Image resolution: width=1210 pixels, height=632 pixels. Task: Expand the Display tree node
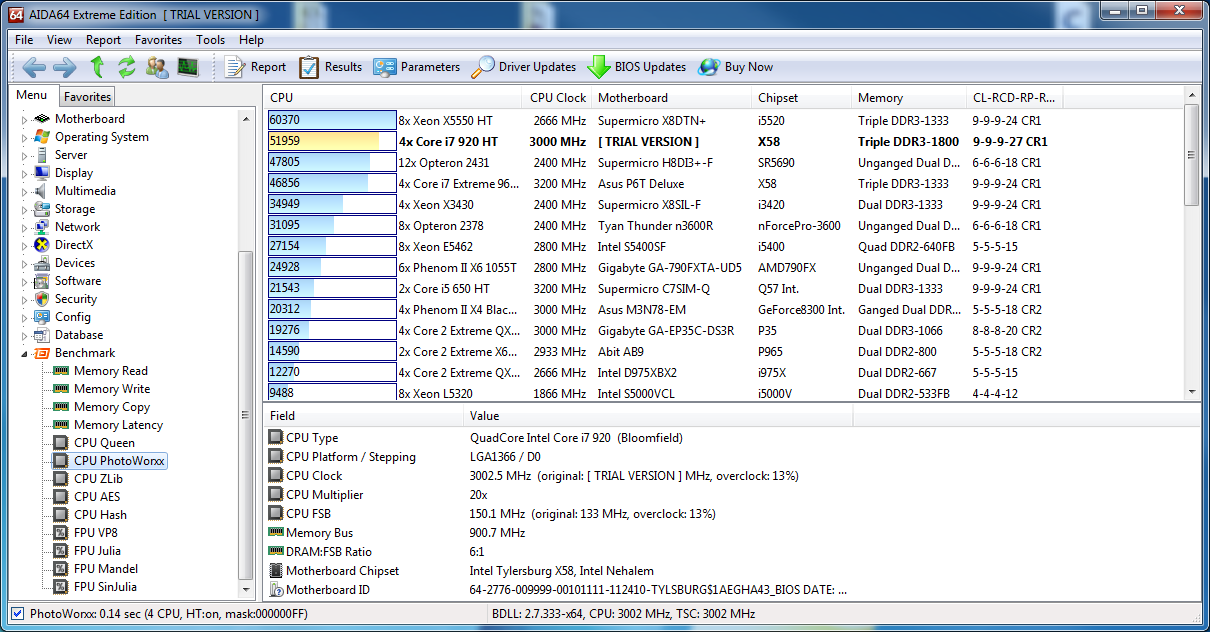point(24,173)
